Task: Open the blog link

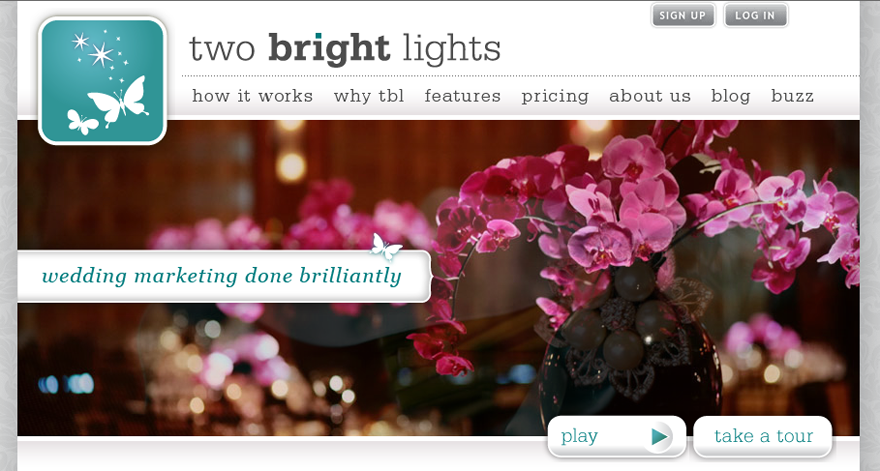Action: point(731,97)
